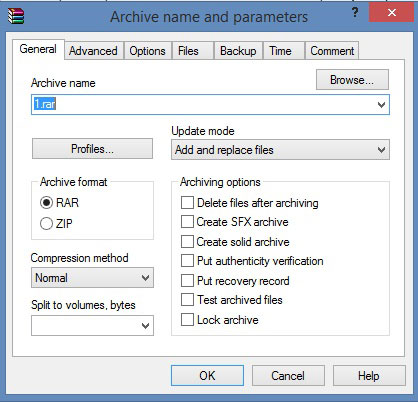
Task: Confirm with the OK button
Action: click(x=207, y=376)
